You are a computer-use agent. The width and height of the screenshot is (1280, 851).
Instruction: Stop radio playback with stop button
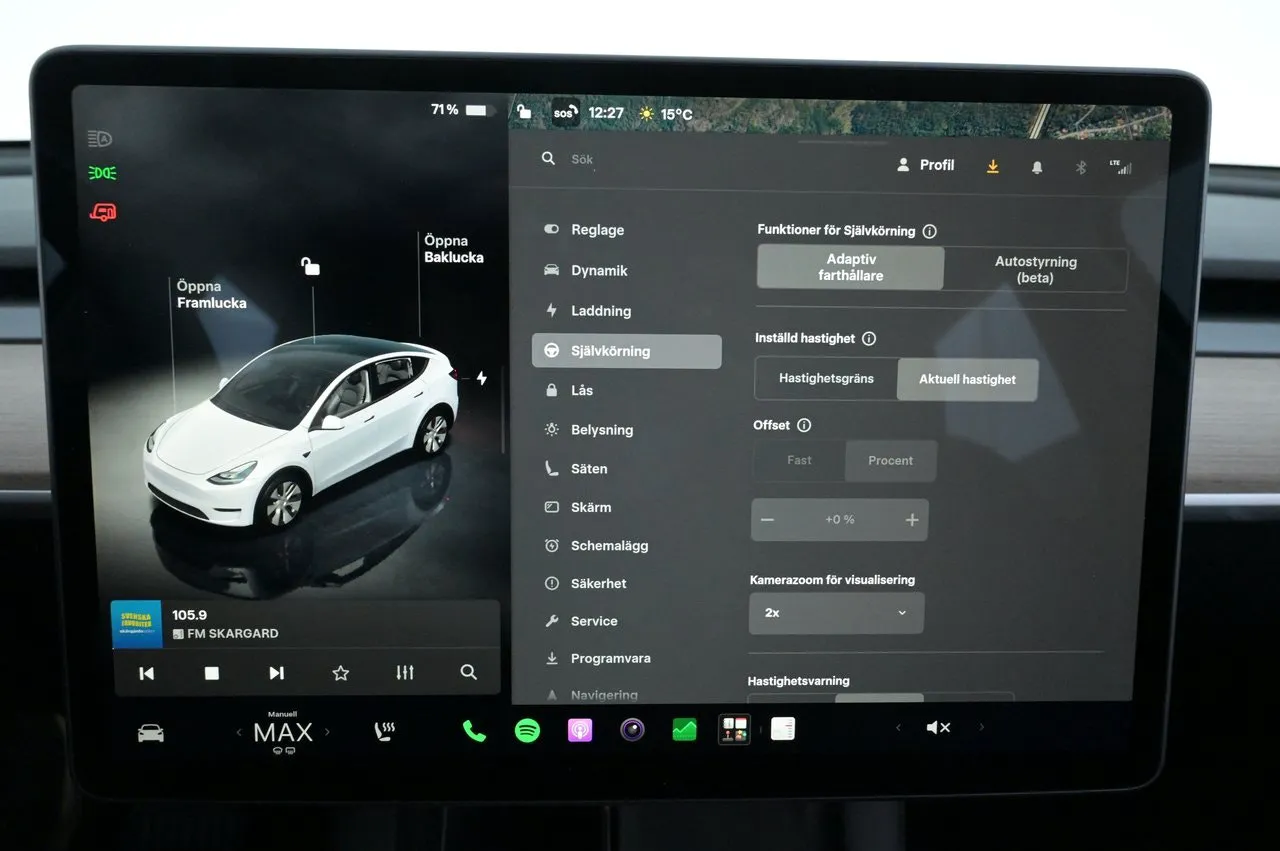[212, 673]
